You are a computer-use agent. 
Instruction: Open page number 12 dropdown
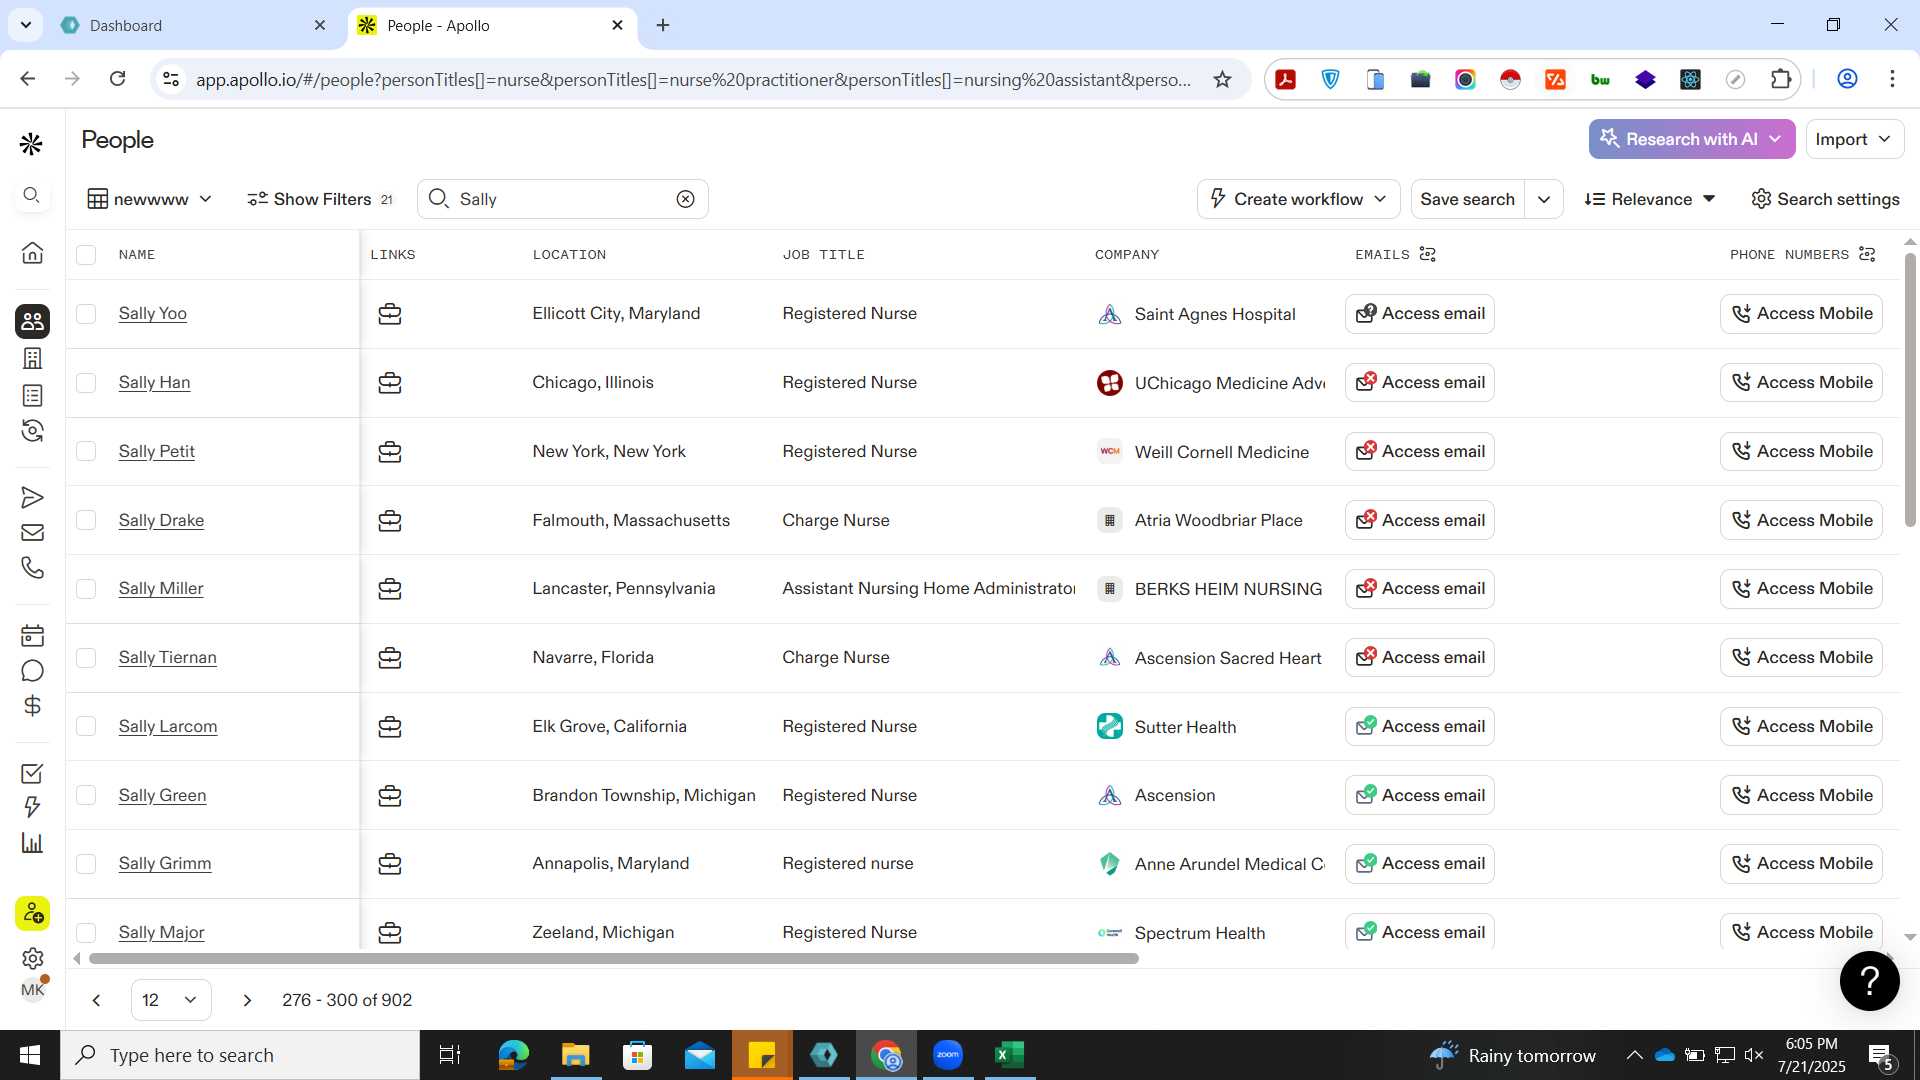pyautogui.click(x=170, y=1000)
